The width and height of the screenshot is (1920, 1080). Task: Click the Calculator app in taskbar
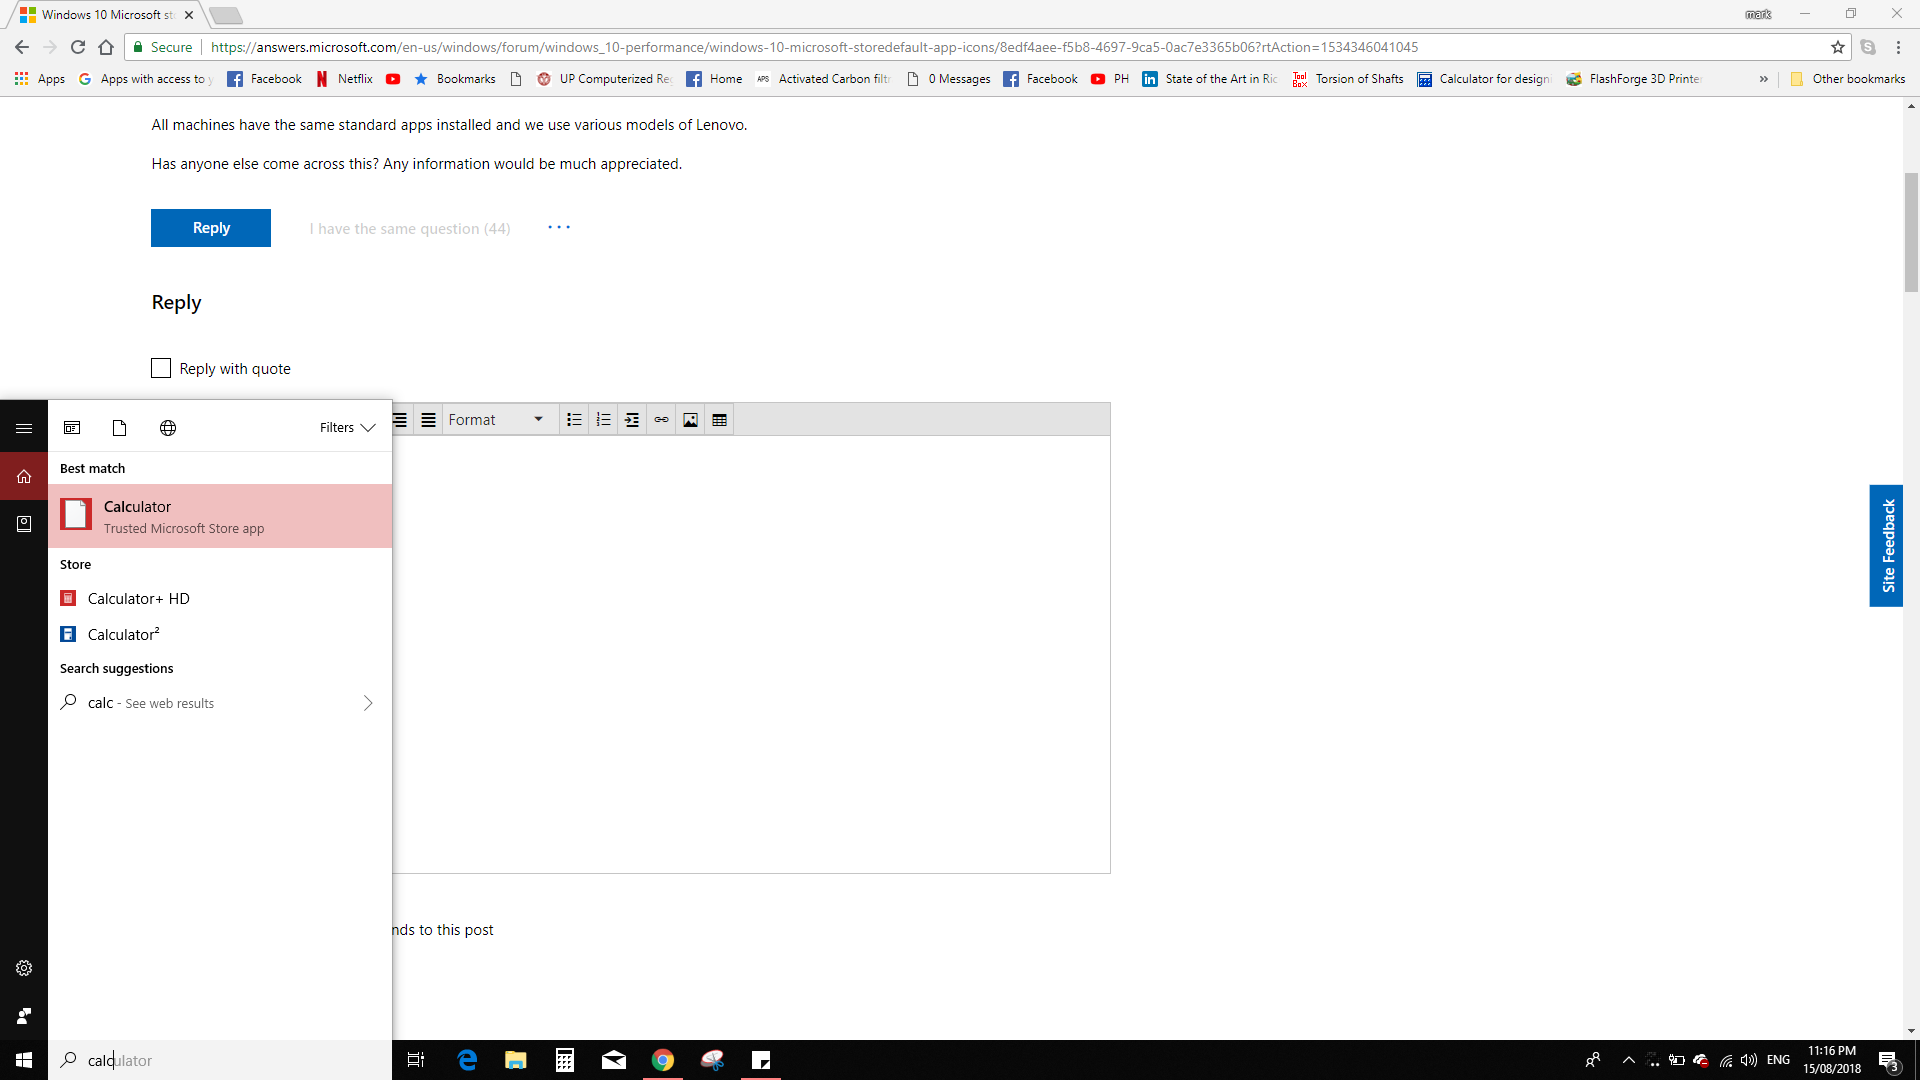564,1060
